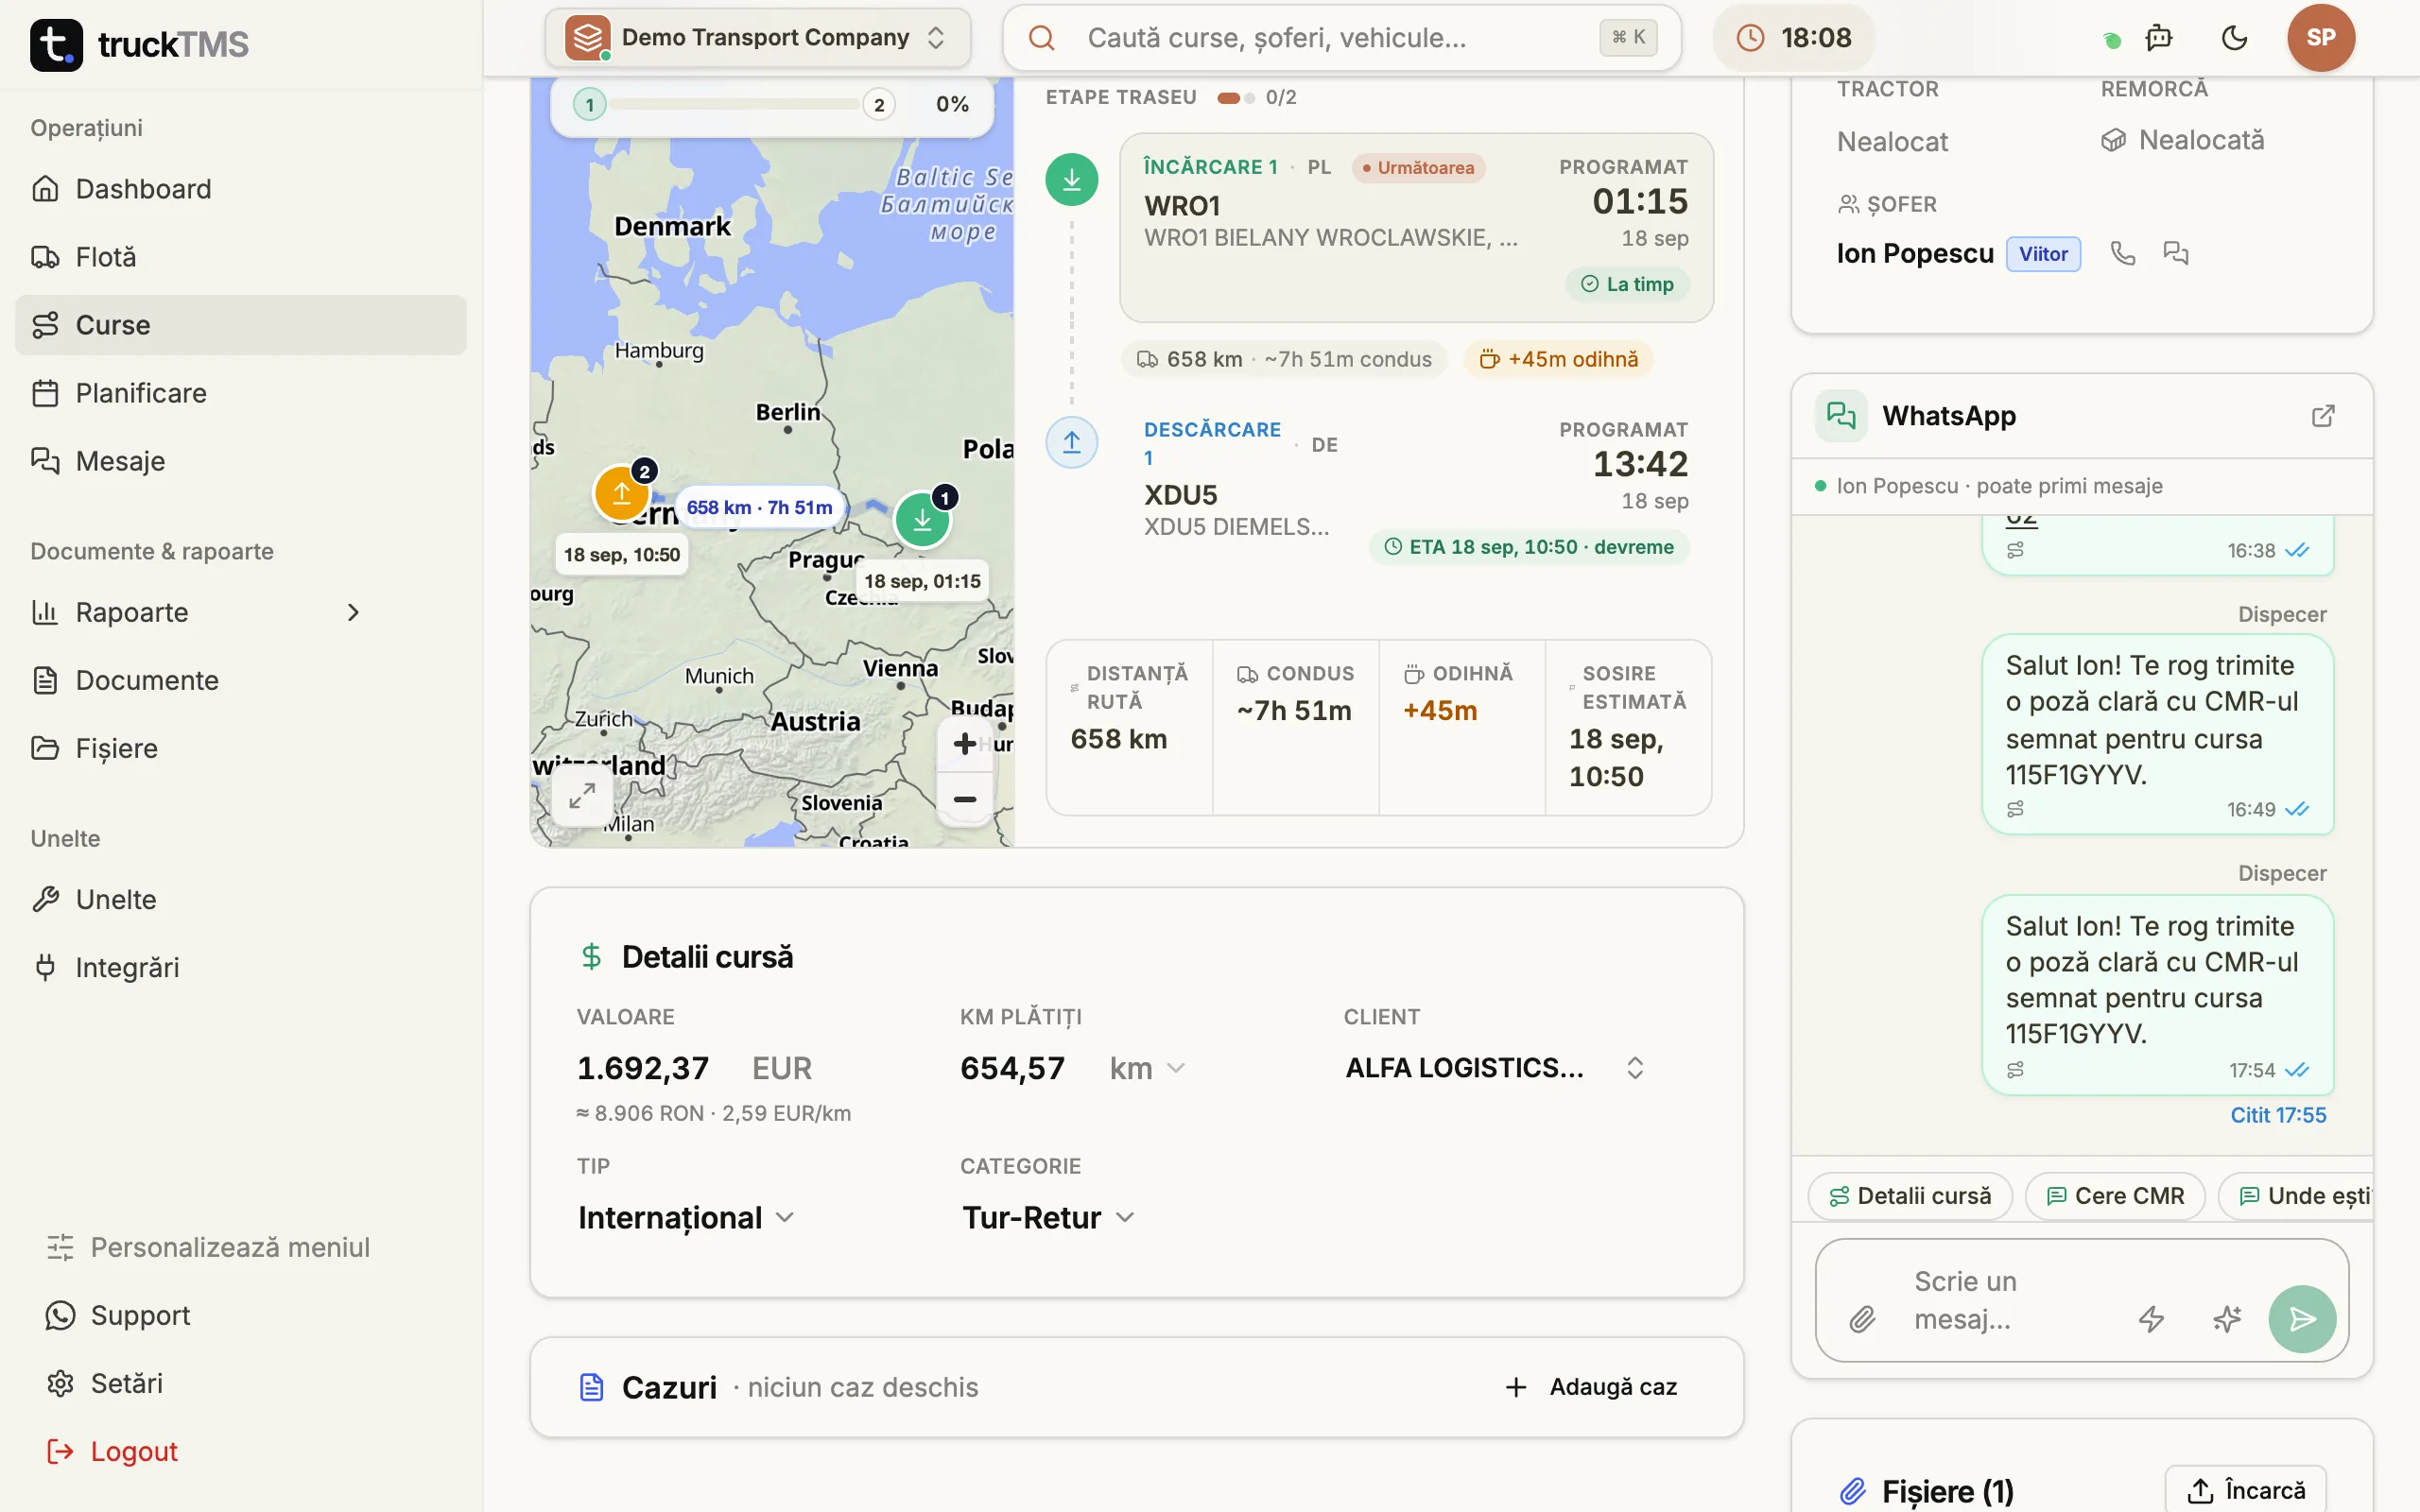Open the assistant bot icon in header
Viewport: 2420px width, 1512px height.
click(2159, 38)
